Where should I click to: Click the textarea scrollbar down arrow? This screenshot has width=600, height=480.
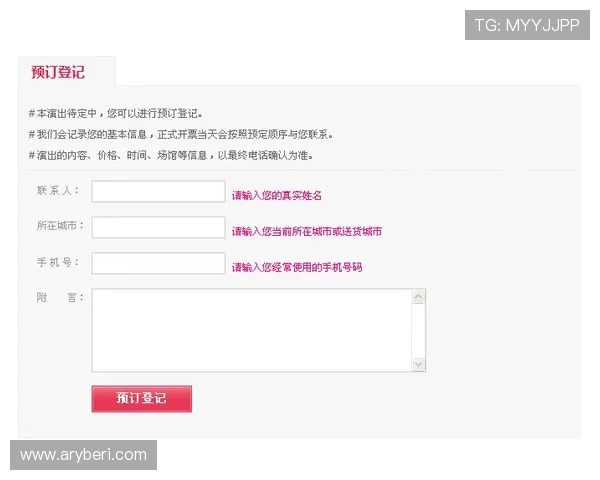(x=419, y=364)
